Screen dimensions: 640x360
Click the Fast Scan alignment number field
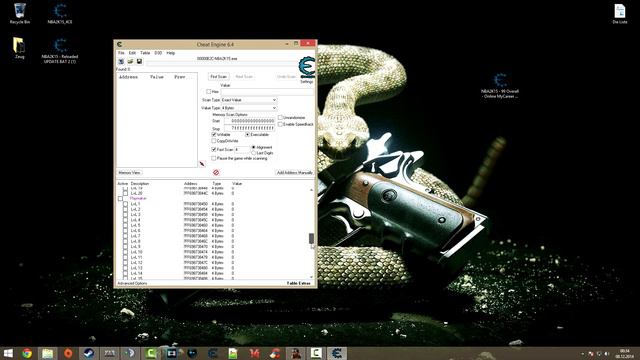click(242, 150)
